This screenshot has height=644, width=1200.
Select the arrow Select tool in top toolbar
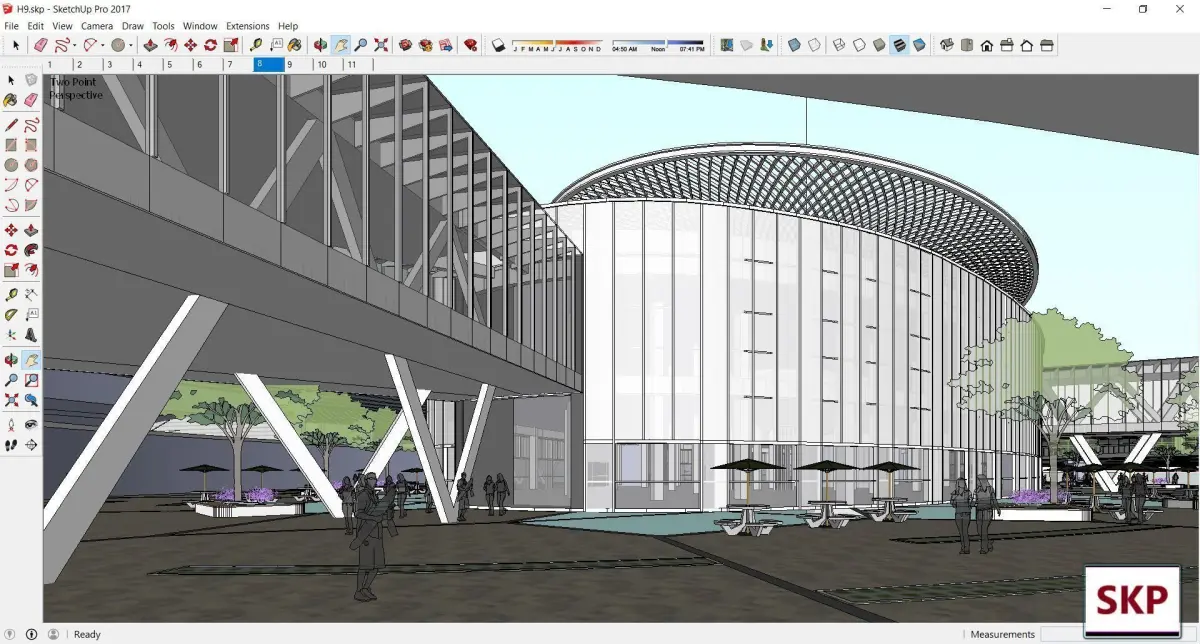pos(16,45)
